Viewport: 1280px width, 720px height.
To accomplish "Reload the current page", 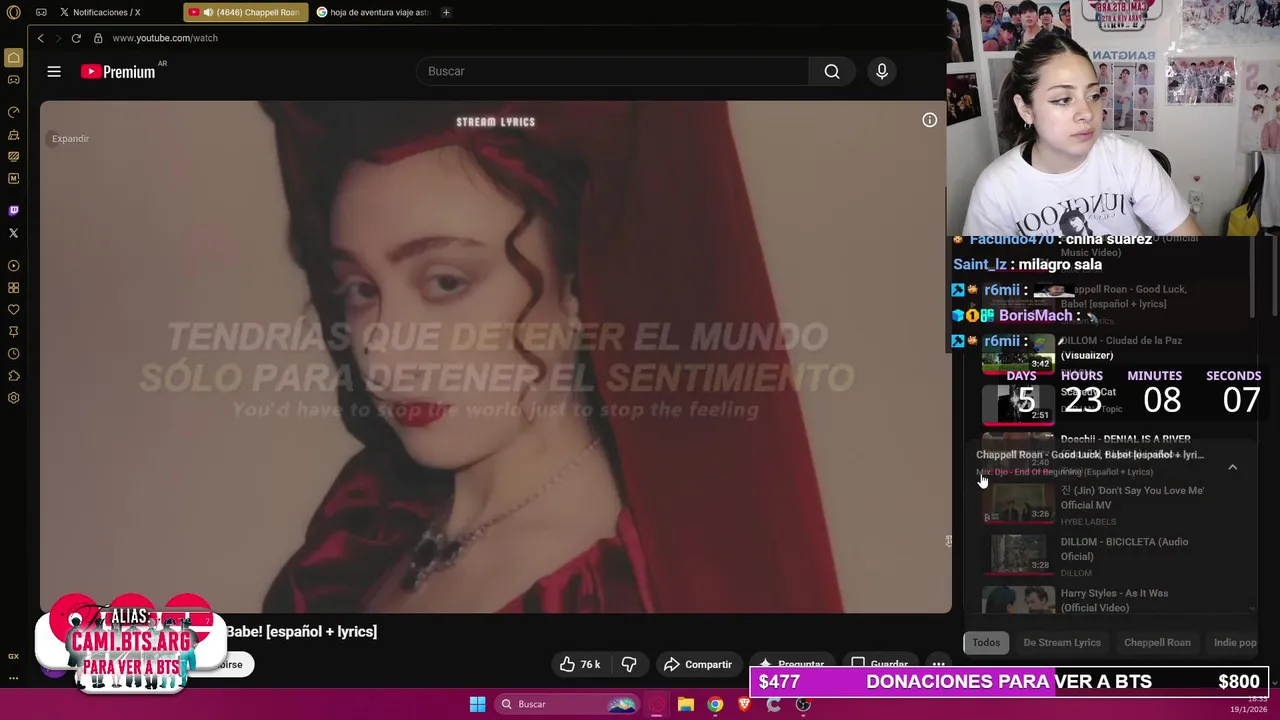I will point(76,38).
